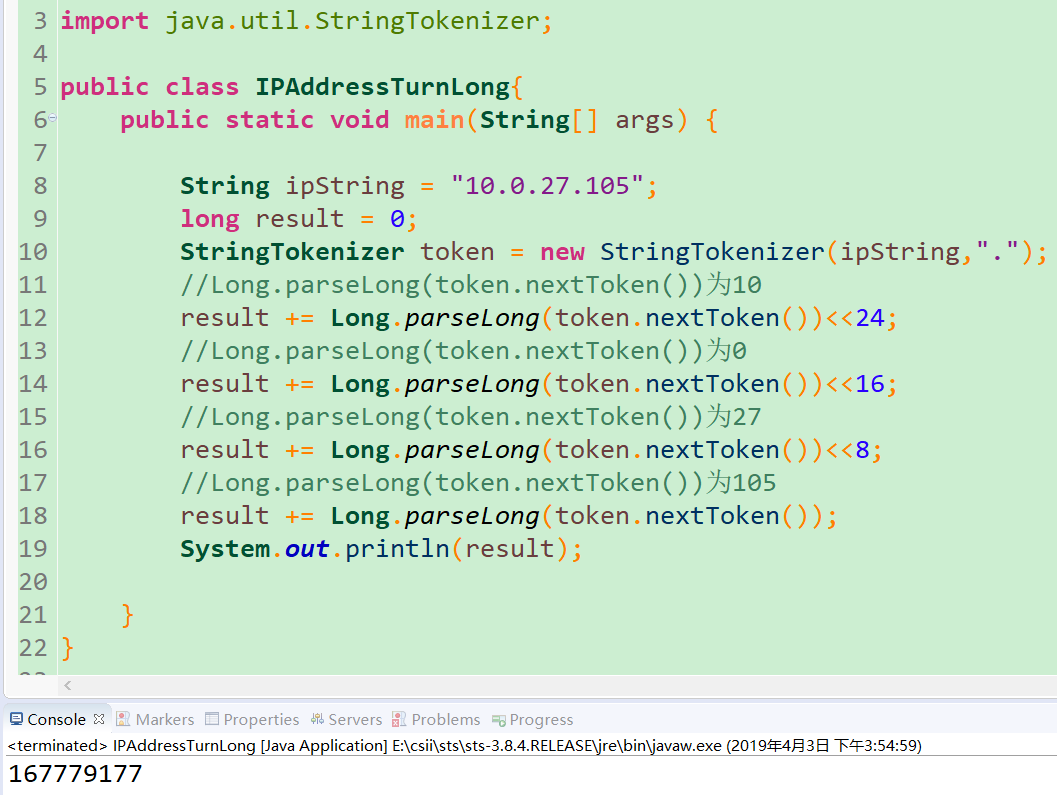Click the shift value 8 on line 16
Viewport: 1057px width, 795px height.
click(x=862, y=450)
